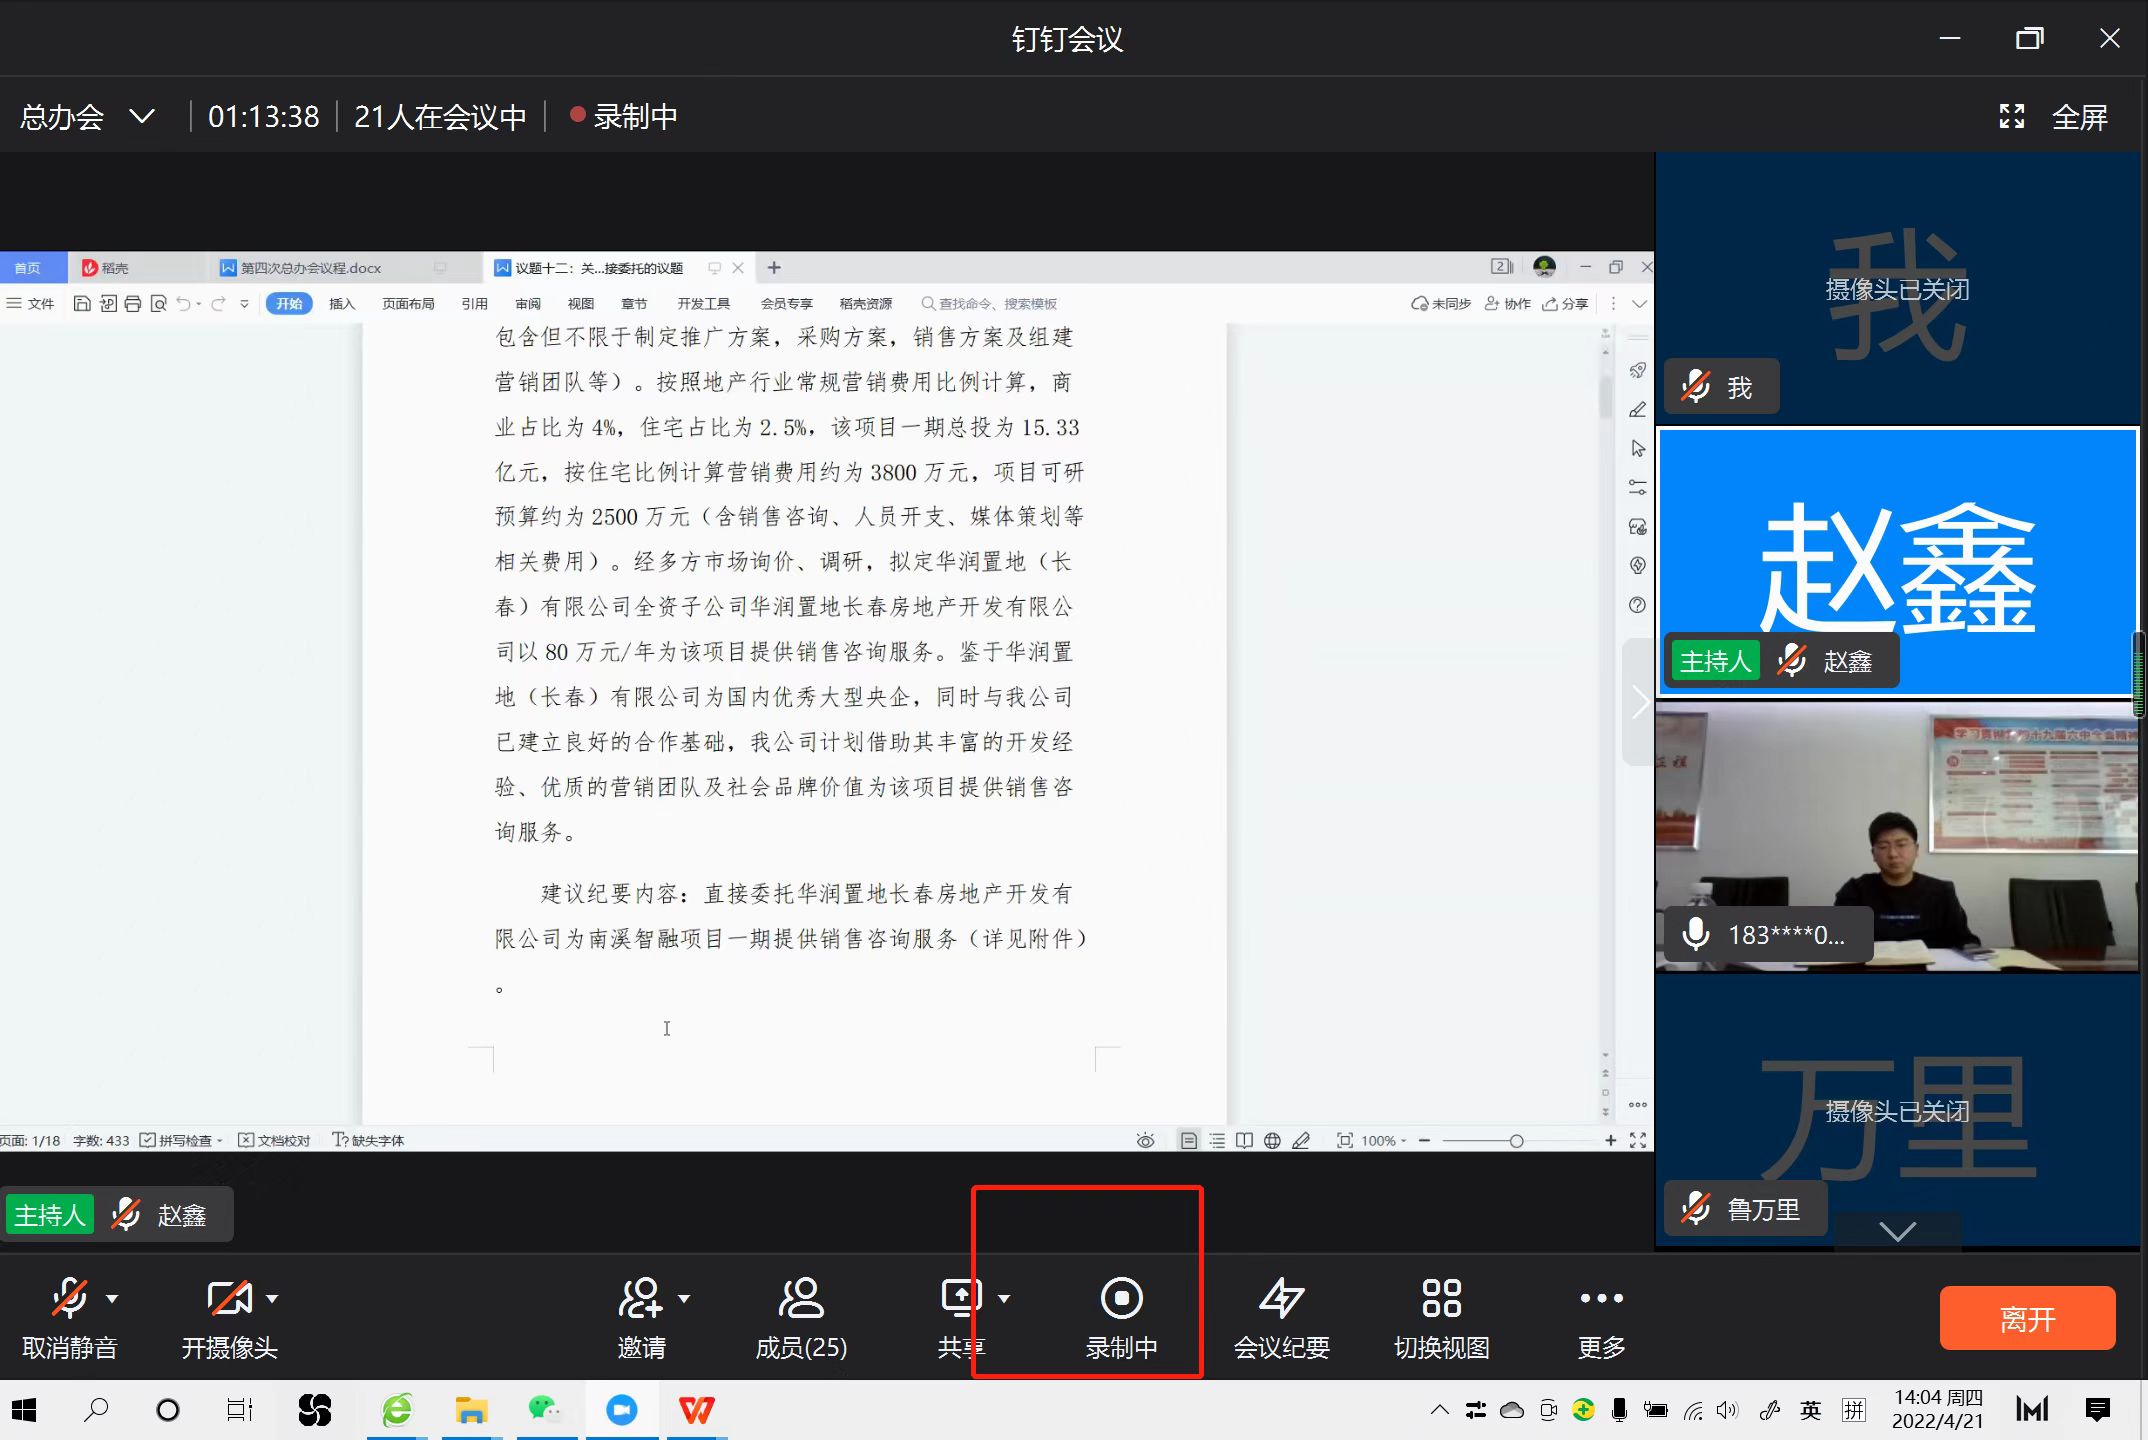Switch to the 插入 ribbon tab
This screenshot has height=1440, width=2148.
342,303
